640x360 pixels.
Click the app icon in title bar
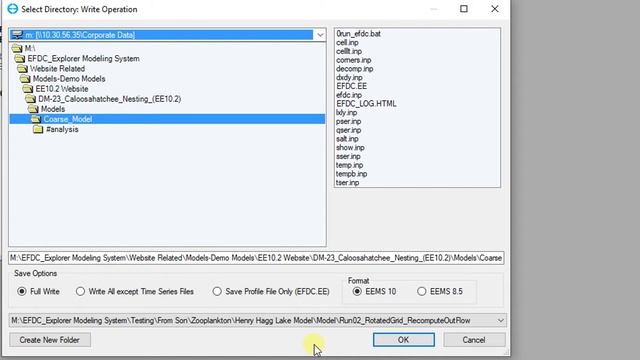point(13,9)
